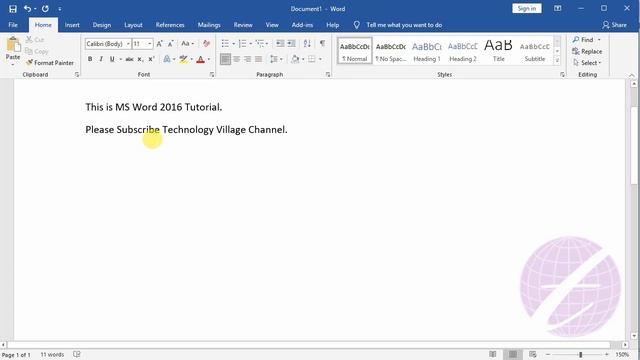This screenshot has width=640, height=360.
Task: Go to the References tab
Action: (x=170, y=25)
